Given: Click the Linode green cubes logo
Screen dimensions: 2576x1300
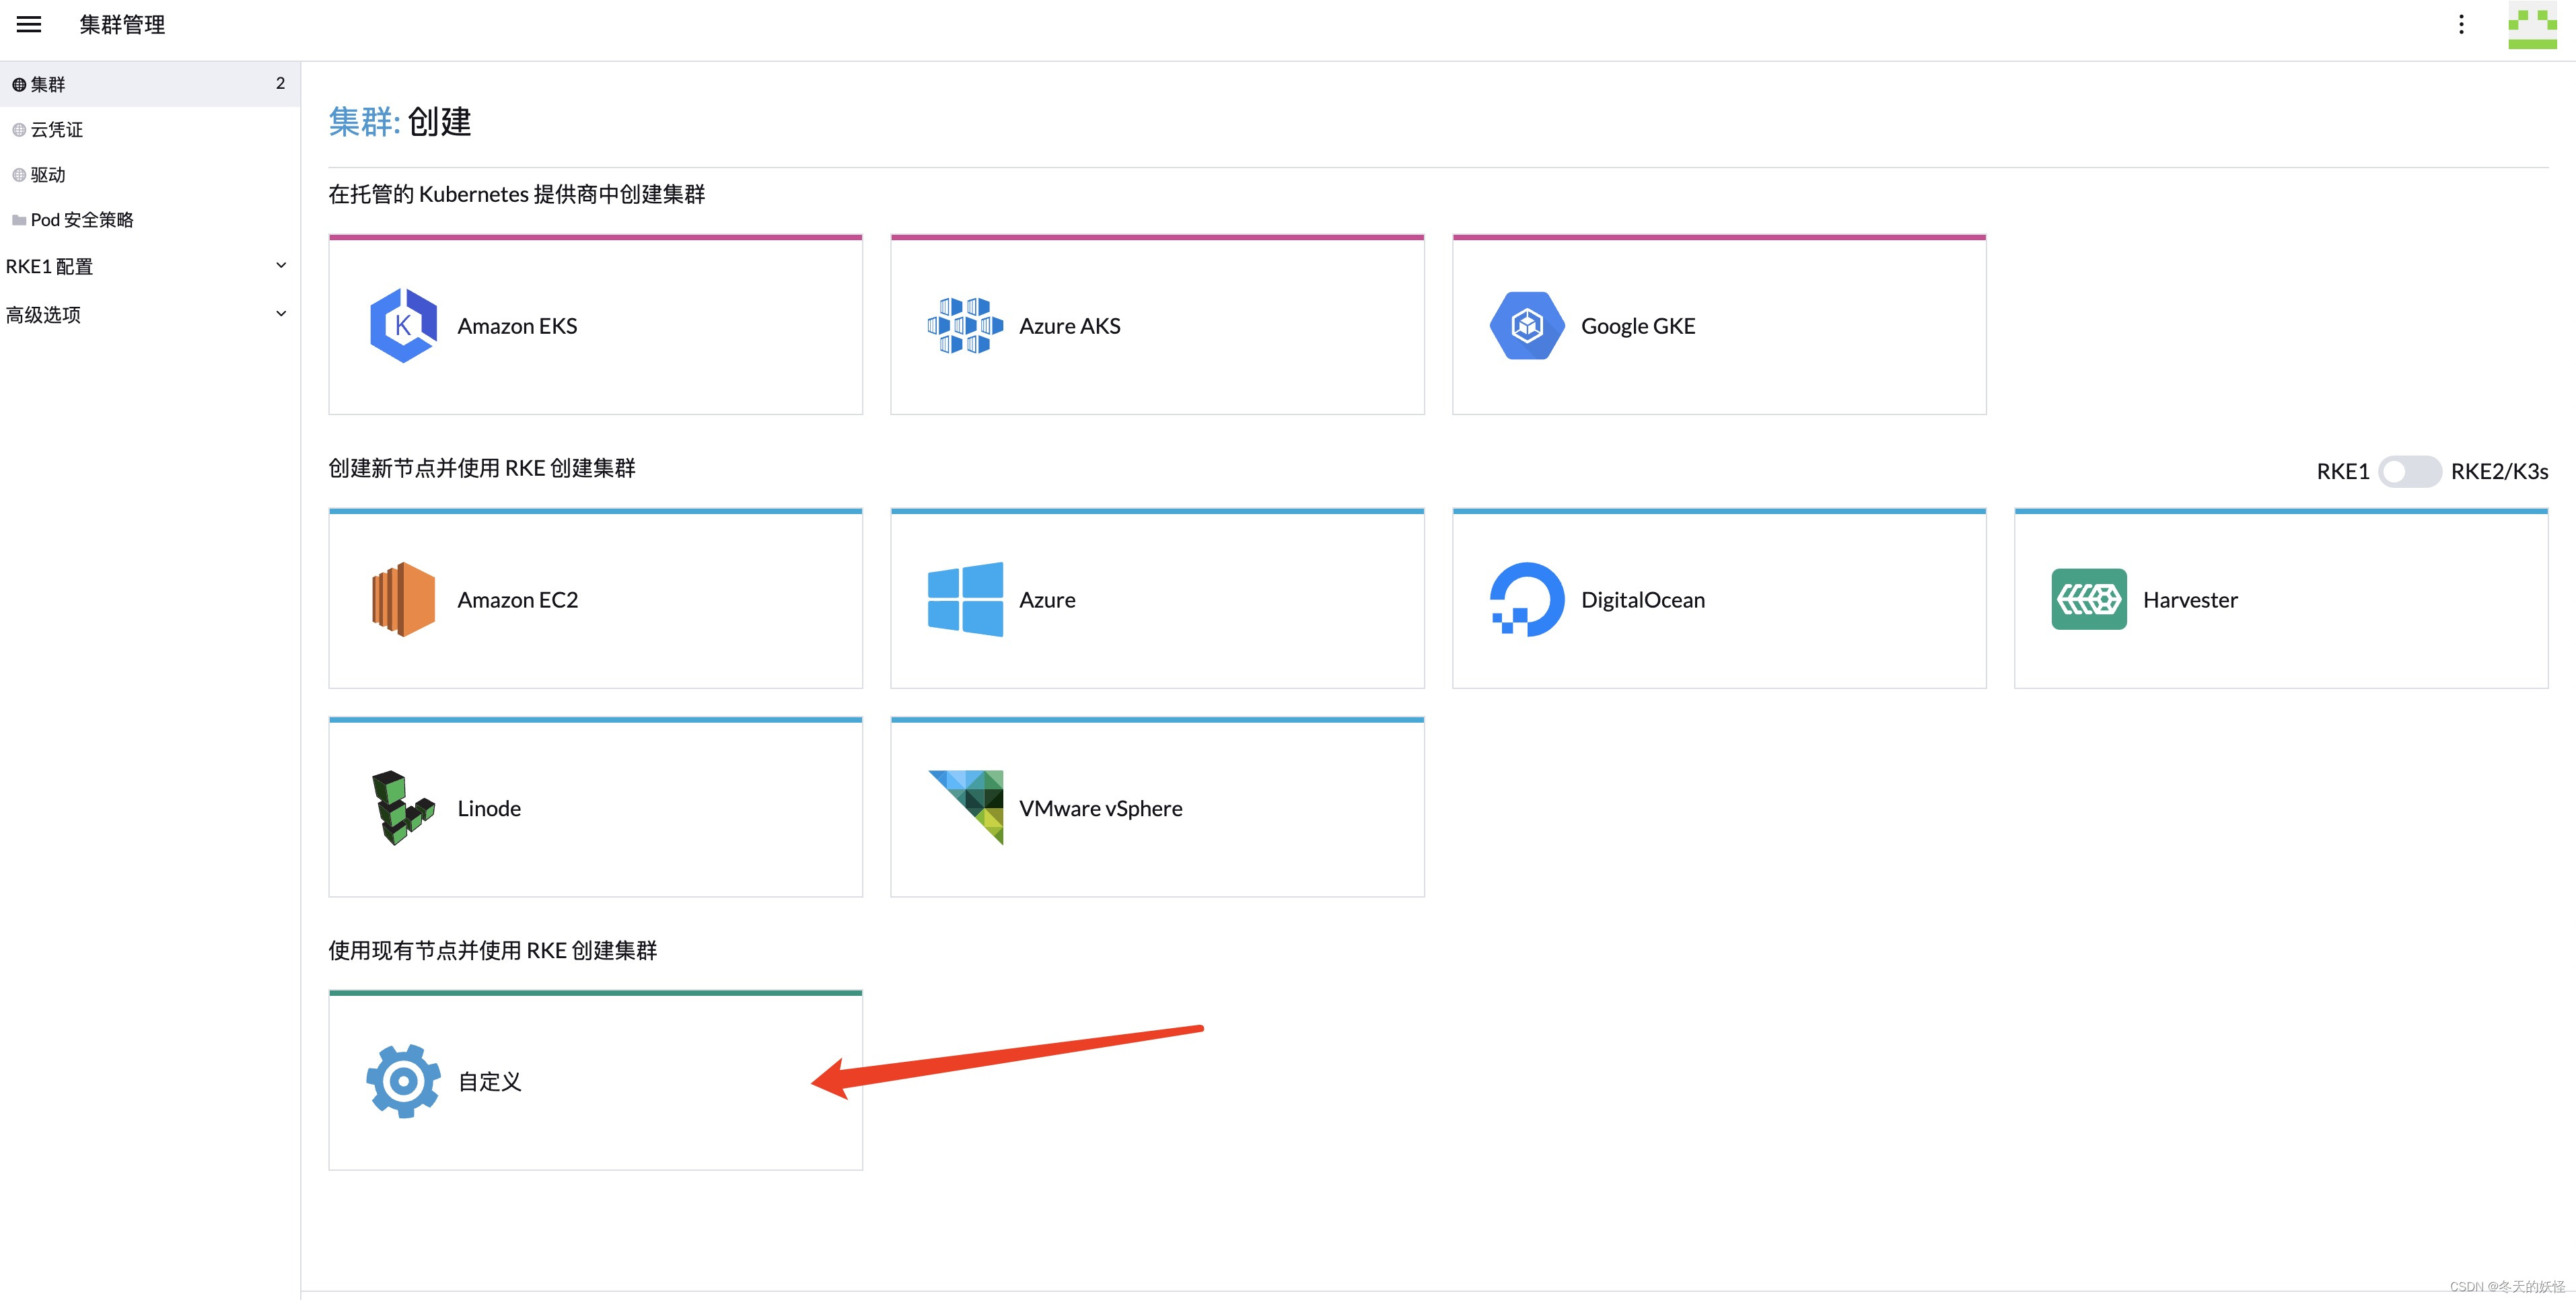Looking at the screenshot, I should [403, 808].
